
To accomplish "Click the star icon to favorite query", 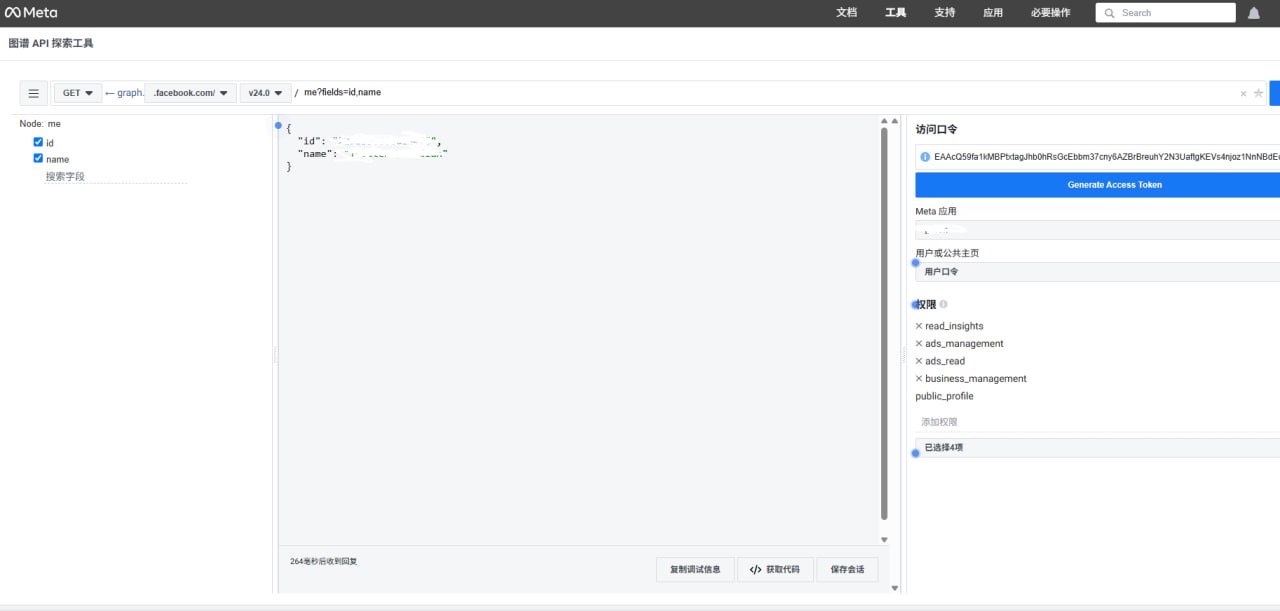I will (1258, 93).
